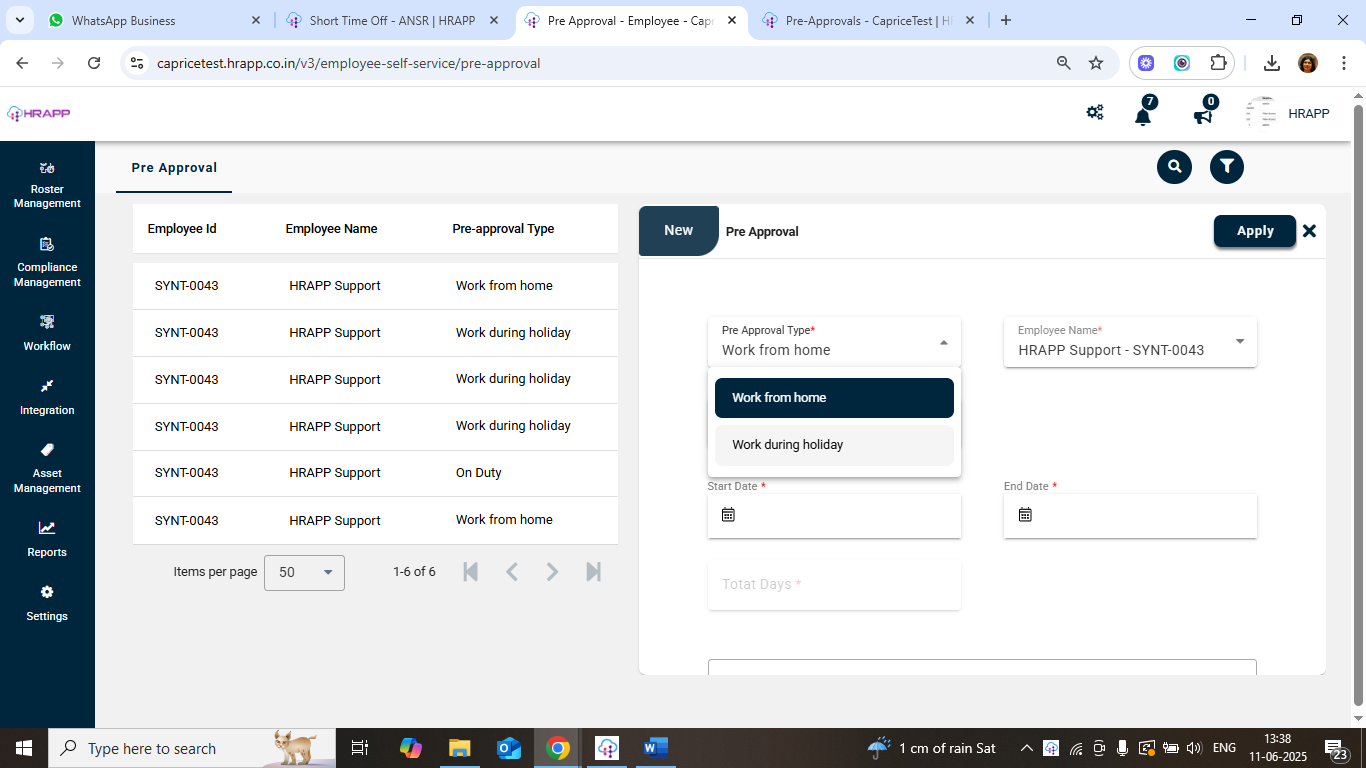1366x768 pixels.
Task: Click the Start Date calendar icon
Action: coord(728,515)
